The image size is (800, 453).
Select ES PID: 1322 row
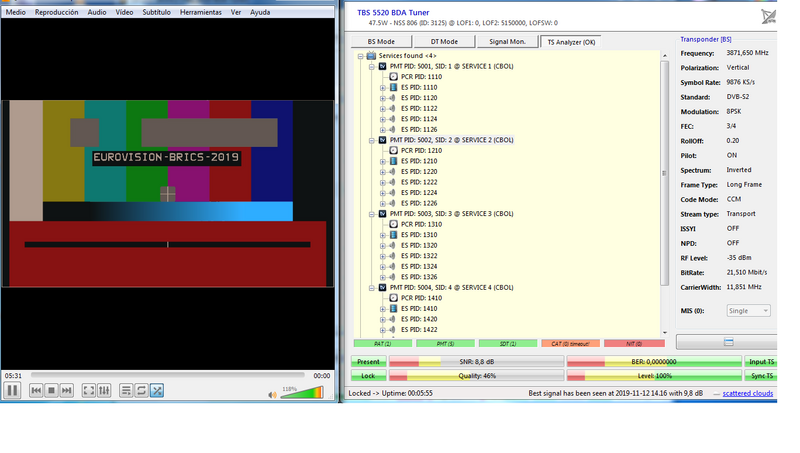[419, 256]
